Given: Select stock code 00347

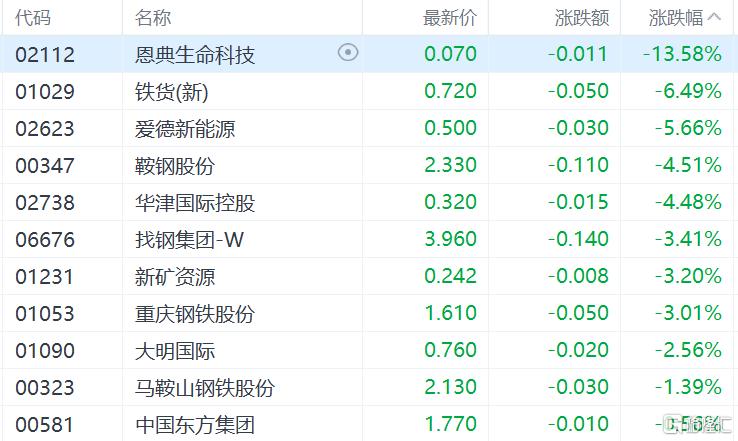Looking at the screenshot, I should point(45,166).
